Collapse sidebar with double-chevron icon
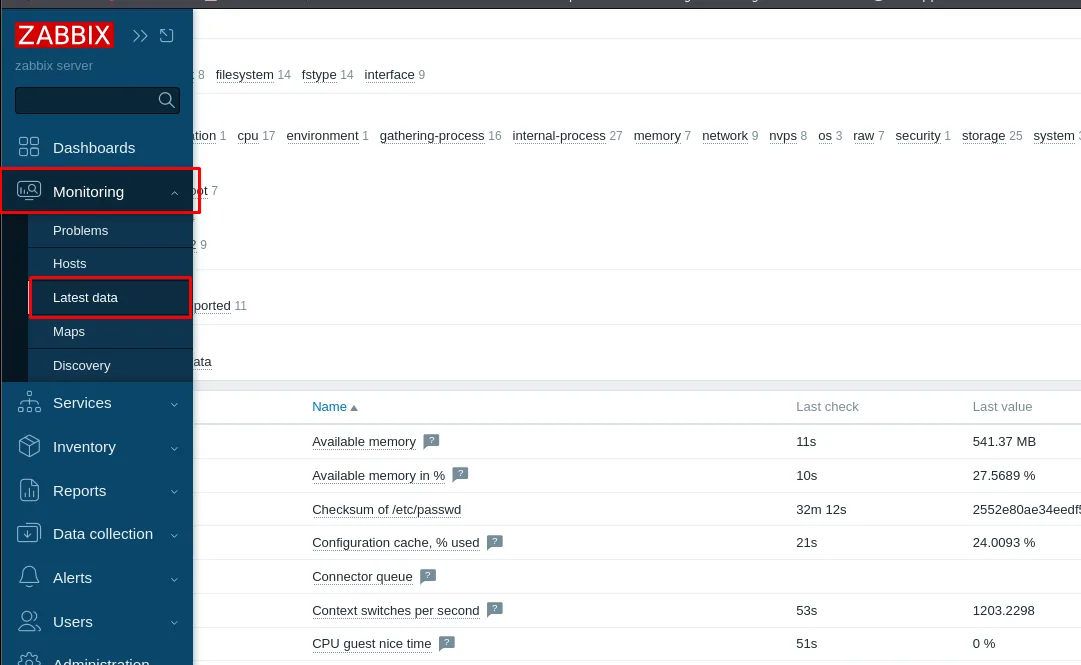1081x665 pixels. pos(140,36)
